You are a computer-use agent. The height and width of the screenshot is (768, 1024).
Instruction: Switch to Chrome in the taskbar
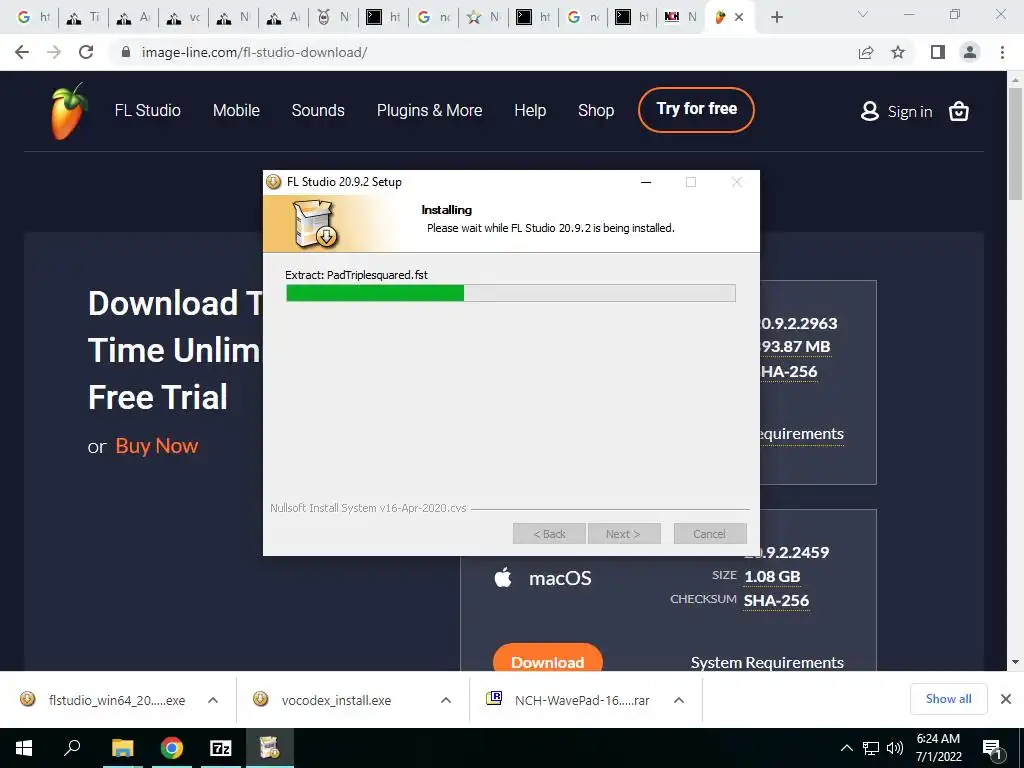[172, 748]
